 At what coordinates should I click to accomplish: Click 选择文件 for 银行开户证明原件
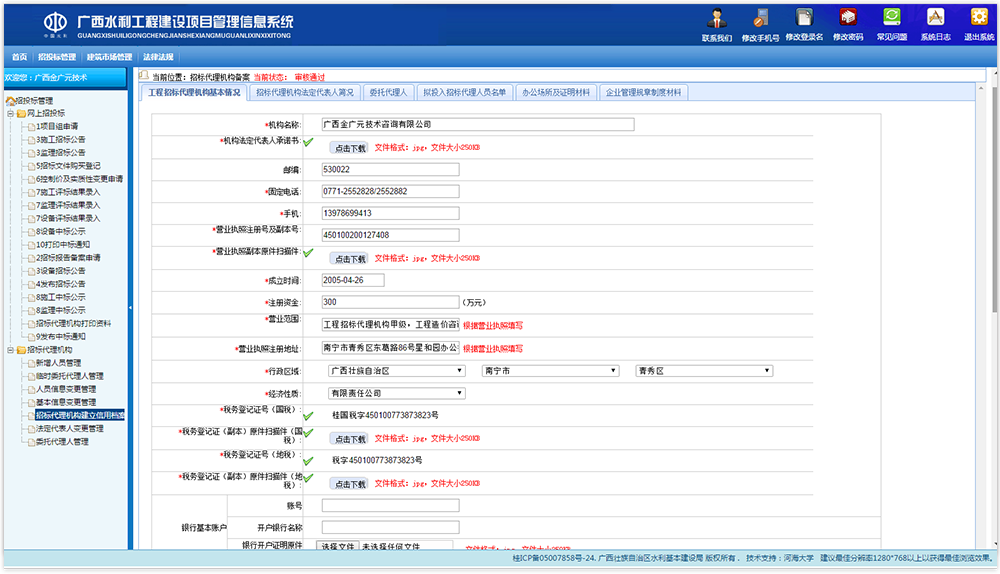[338, 547]
